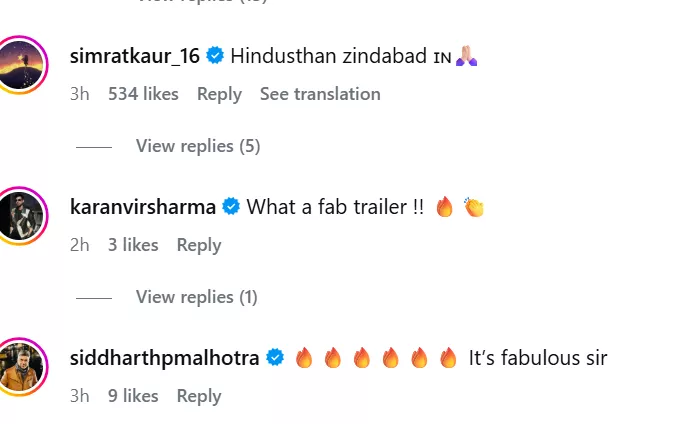Click 2h timestamp on karanvirsharma's comment
678x424 pixels.
tap(80, 245)
